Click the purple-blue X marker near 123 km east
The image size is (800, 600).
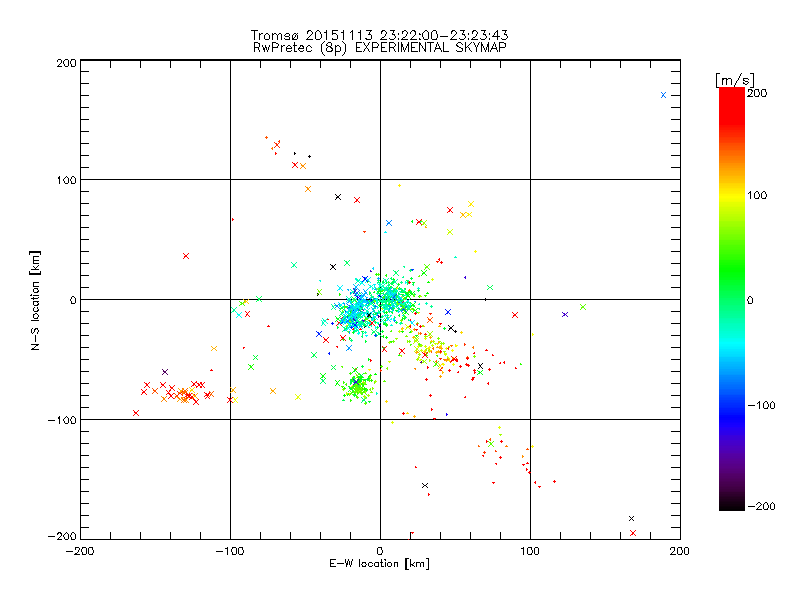click(565, 314)
